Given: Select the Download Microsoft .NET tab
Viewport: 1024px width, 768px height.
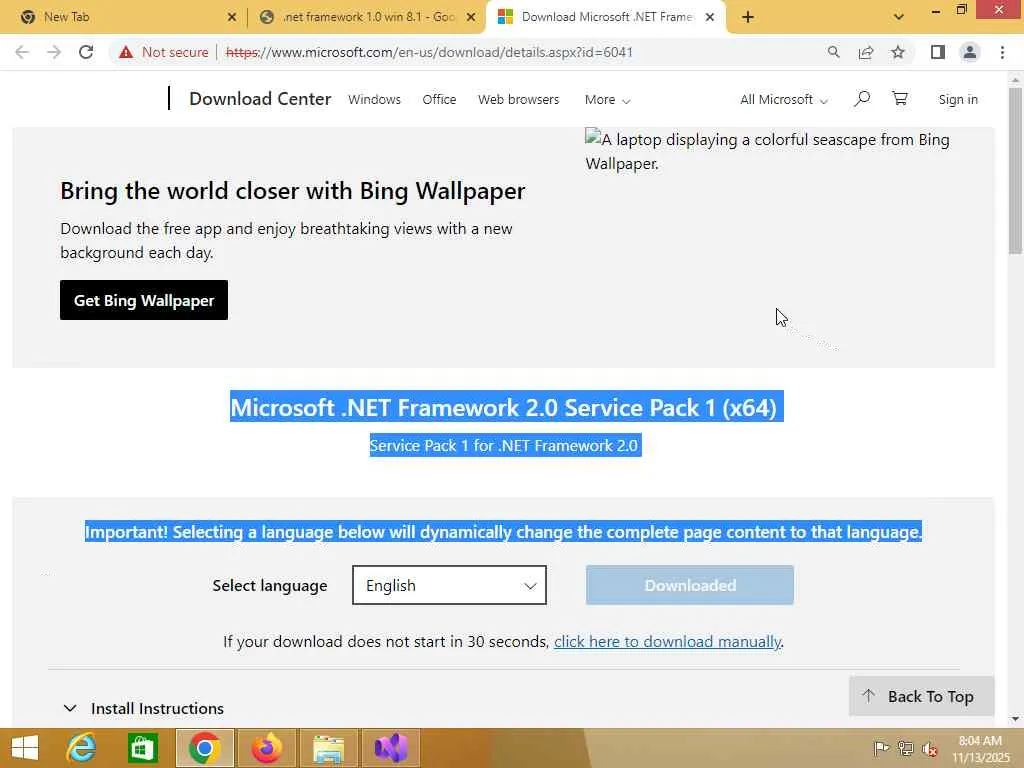Looking at the screenshot, I should coord(606,17).
